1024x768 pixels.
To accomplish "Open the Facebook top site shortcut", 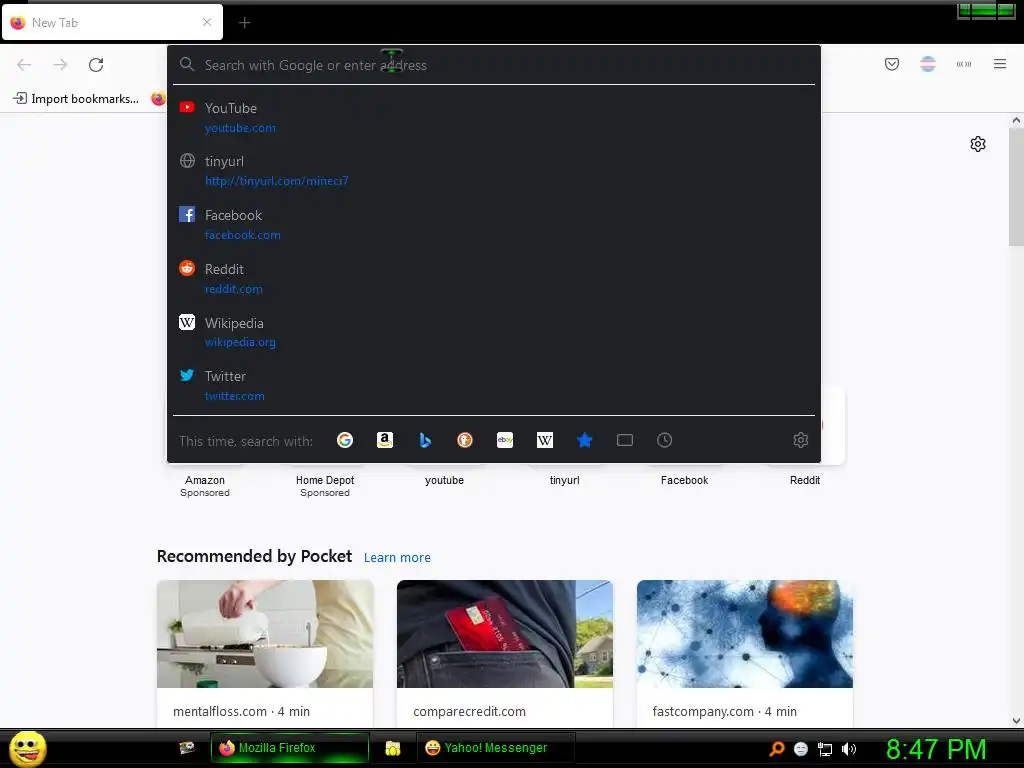I will tap(684, 480).
